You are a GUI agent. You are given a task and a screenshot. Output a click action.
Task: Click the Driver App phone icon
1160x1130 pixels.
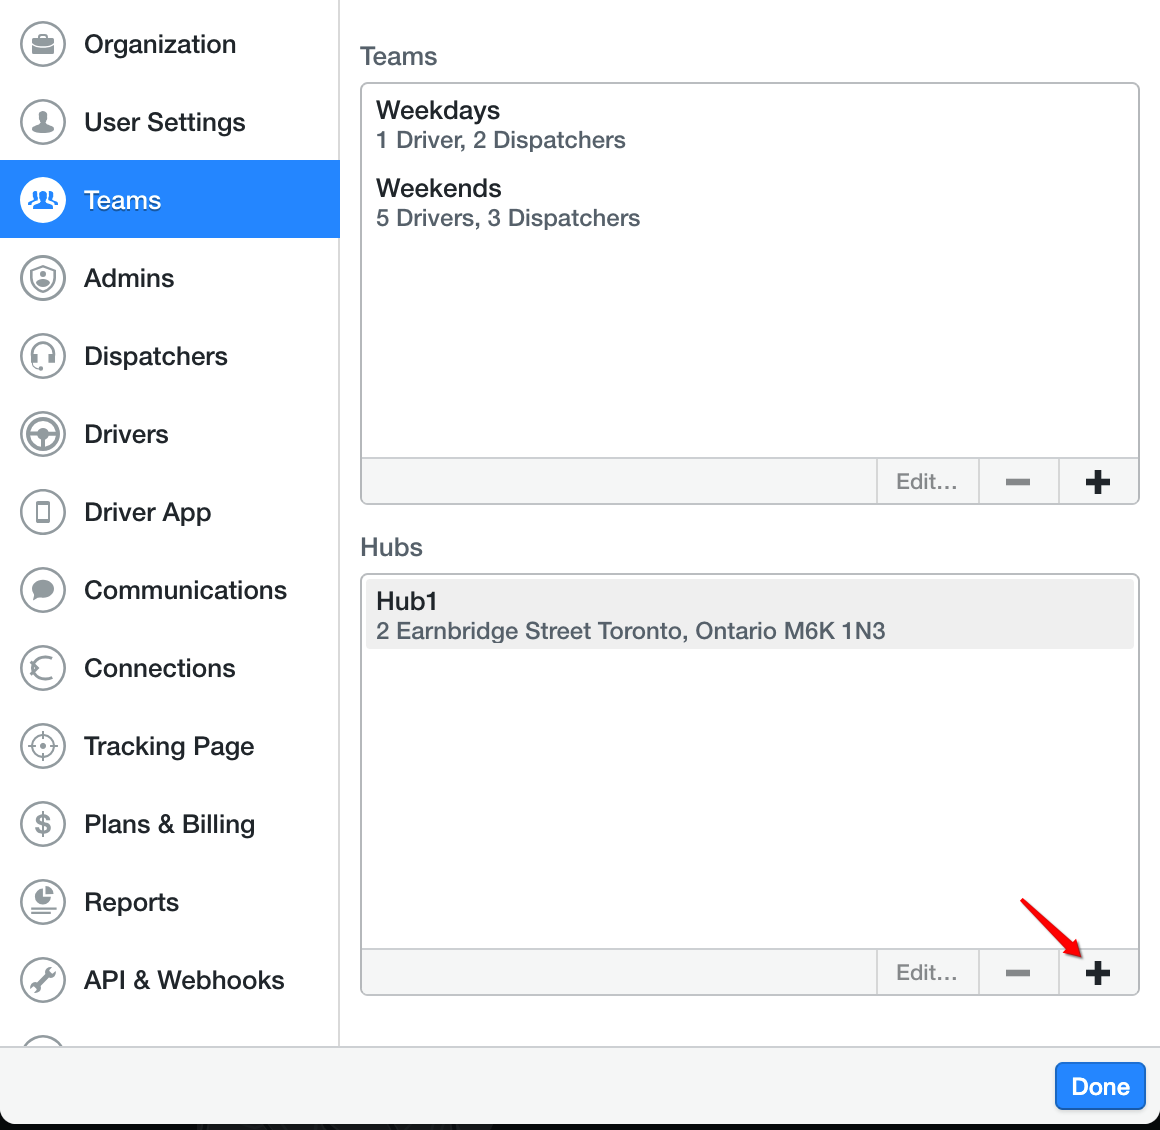coord(43,512)
